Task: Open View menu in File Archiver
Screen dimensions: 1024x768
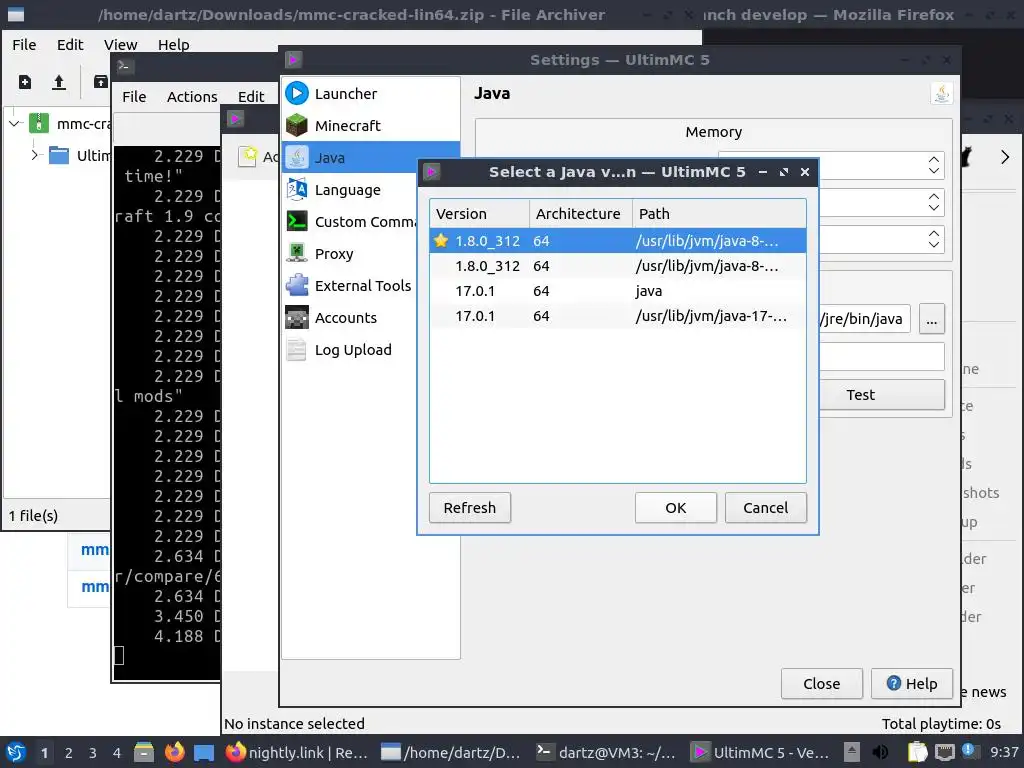Action: [120, 44]
